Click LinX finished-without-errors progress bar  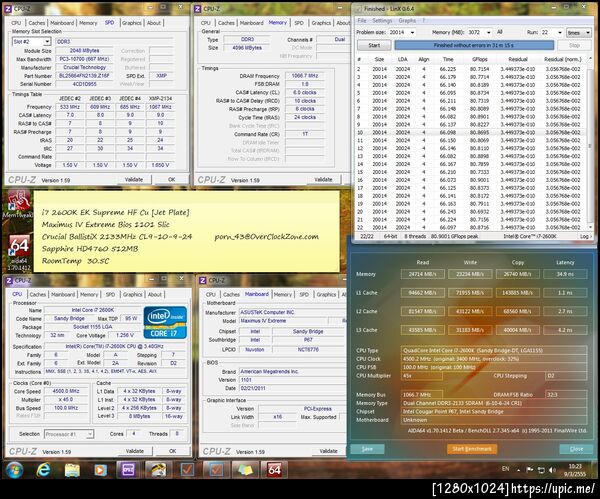[x=474, y=46]
